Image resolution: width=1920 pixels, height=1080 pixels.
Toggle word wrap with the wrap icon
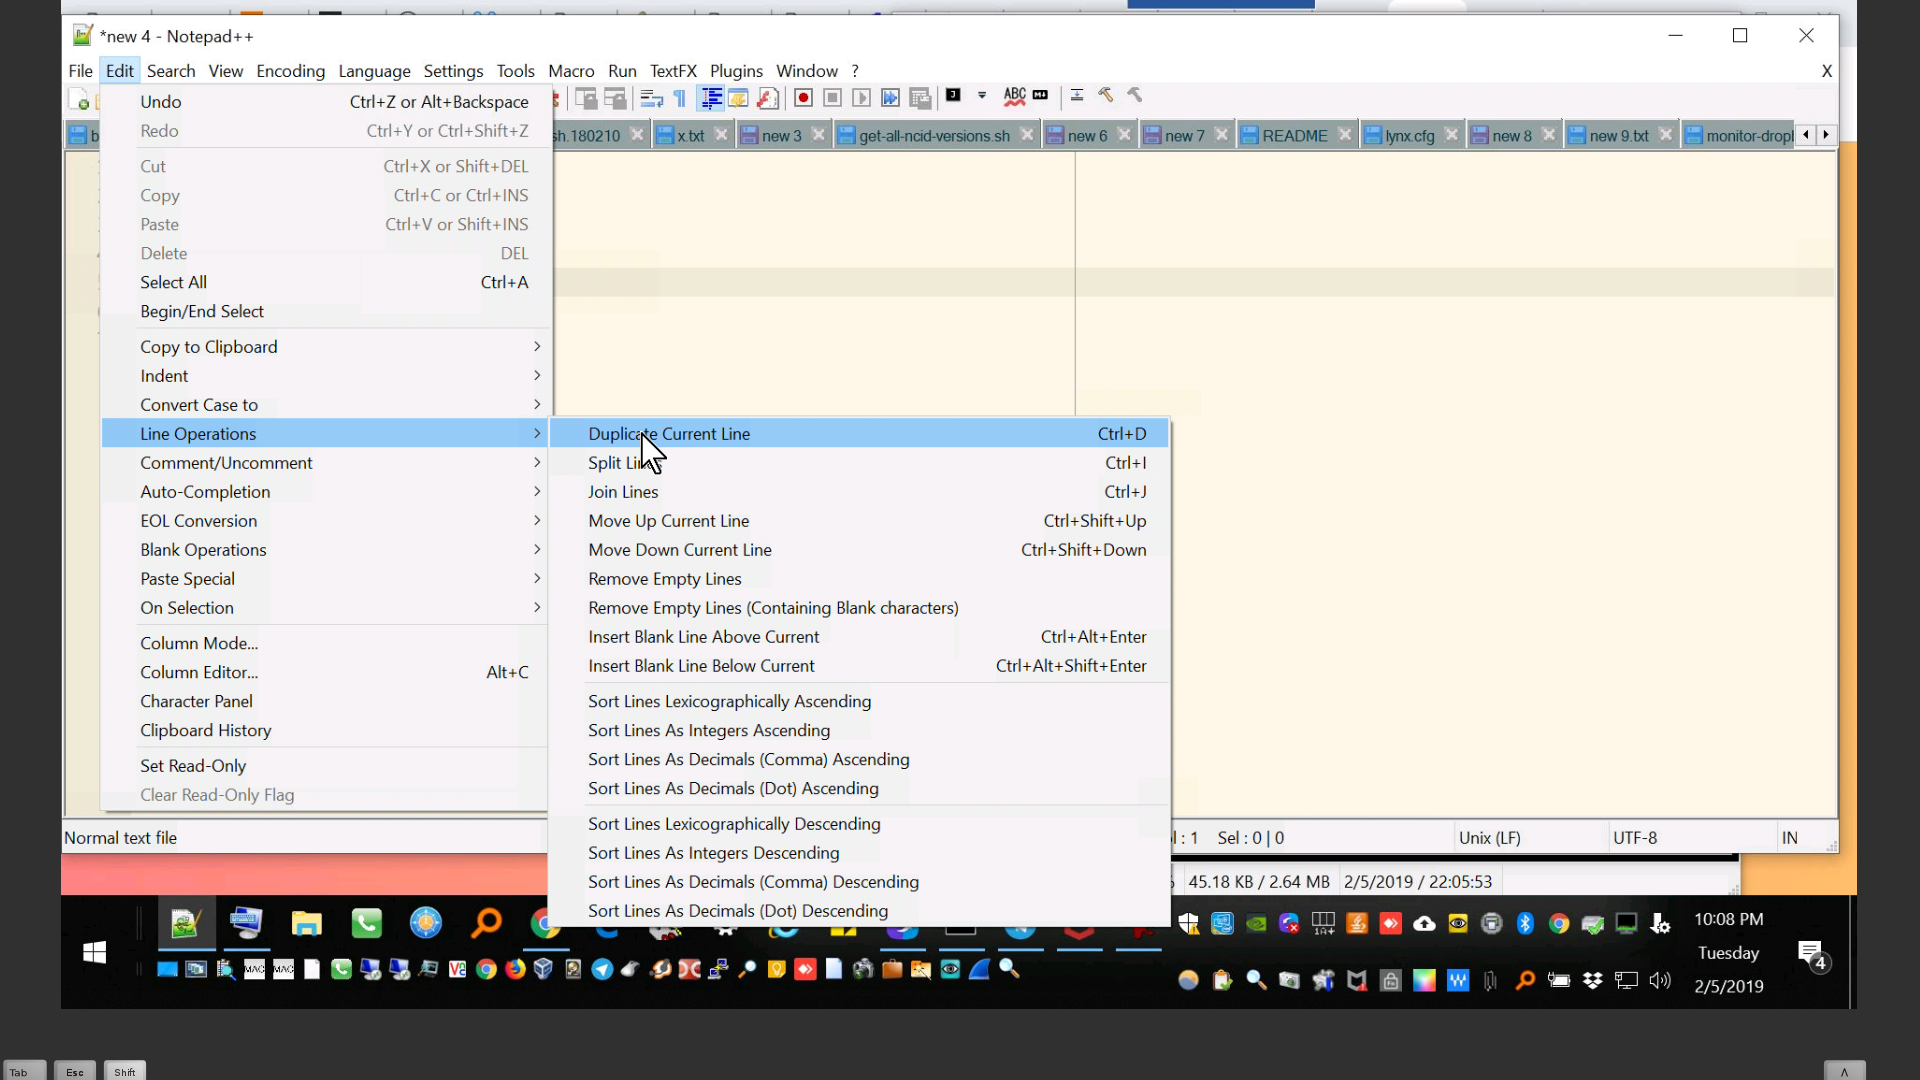pos(651,97)
